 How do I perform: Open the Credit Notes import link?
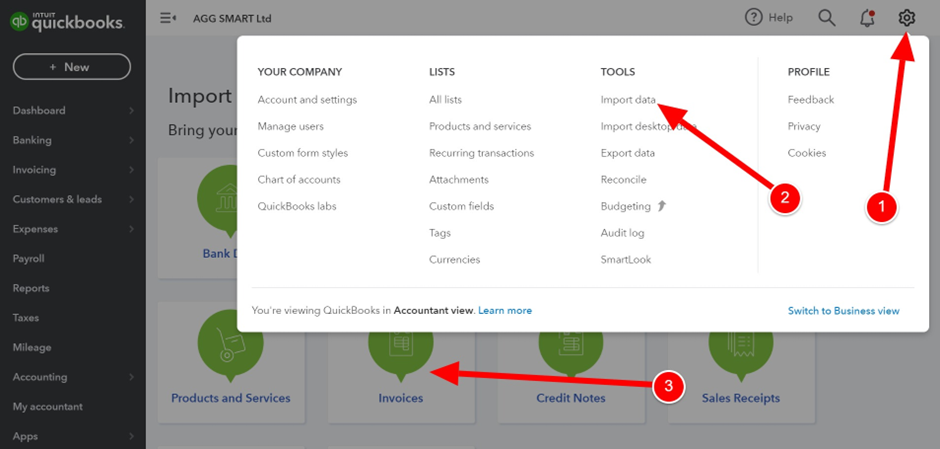tap(571, 398)
